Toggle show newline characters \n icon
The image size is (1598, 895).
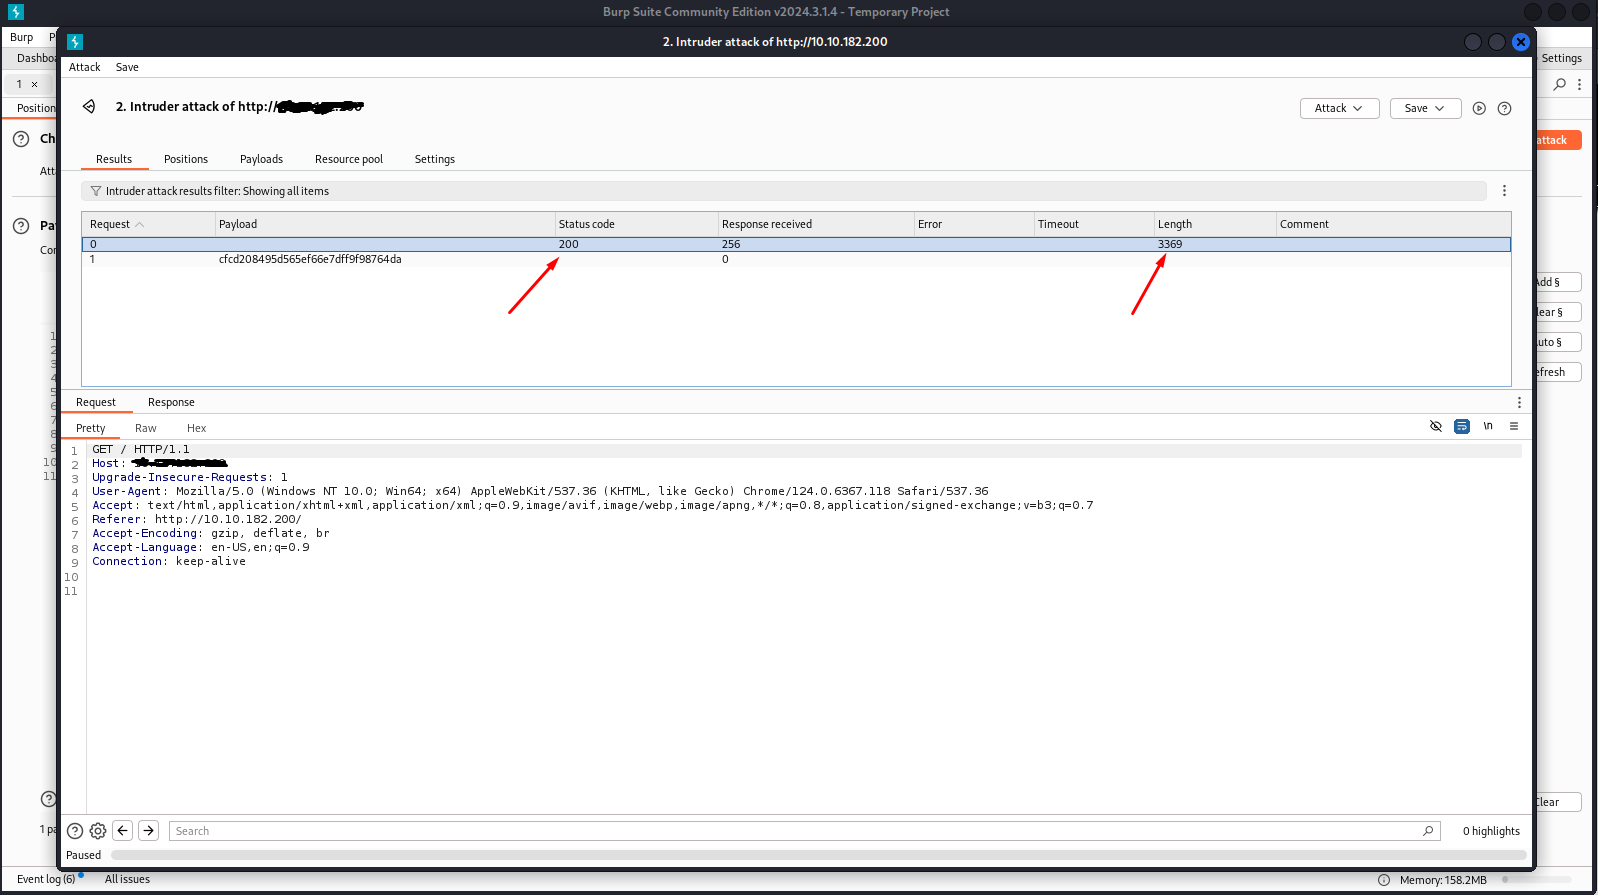[1488, 426]
